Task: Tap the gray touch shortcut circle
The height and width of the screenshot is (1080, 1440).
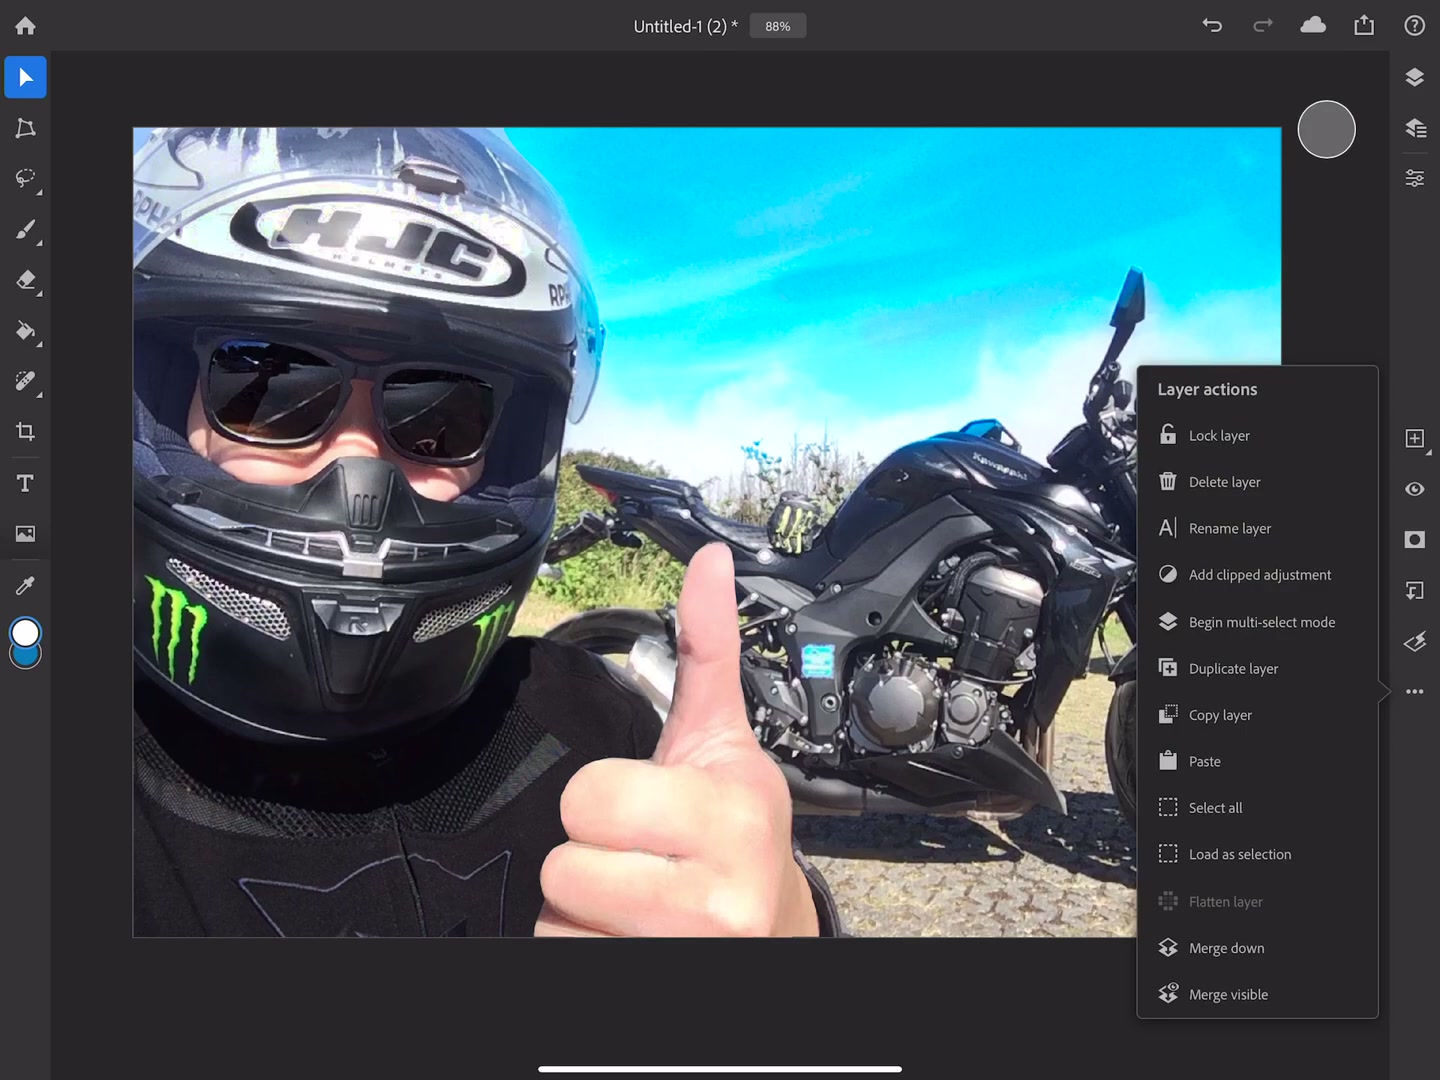Action: click(1326, 129)
